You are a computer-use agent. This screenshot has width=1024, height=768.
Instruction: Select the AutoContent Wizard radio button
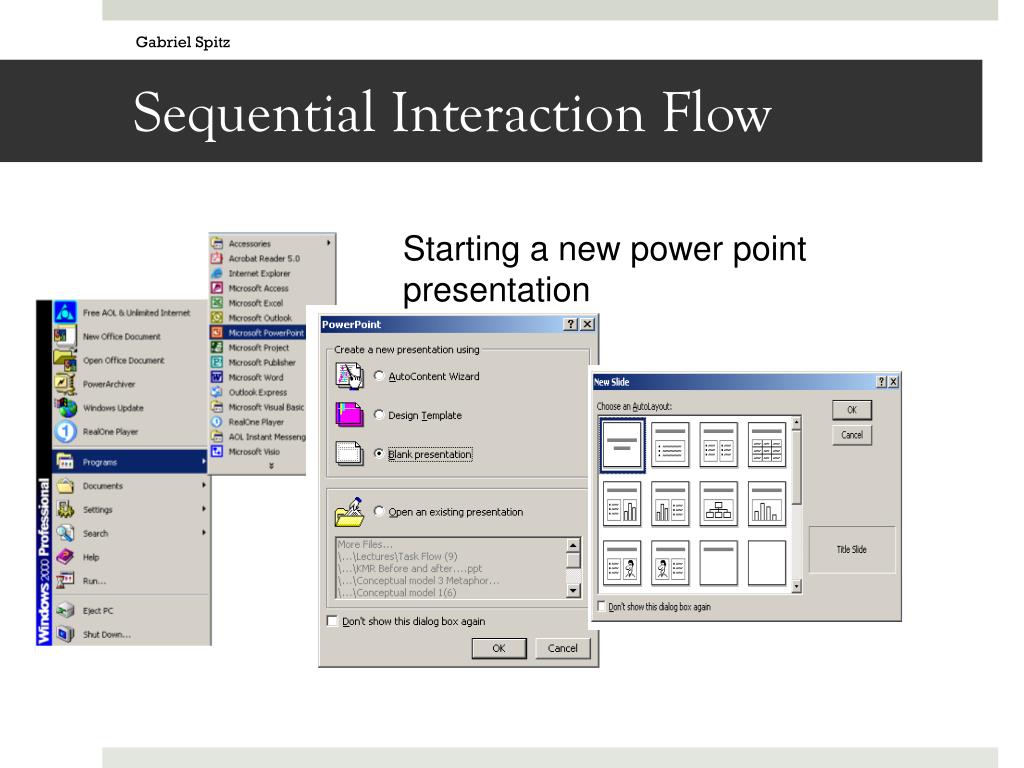point(379,376)
